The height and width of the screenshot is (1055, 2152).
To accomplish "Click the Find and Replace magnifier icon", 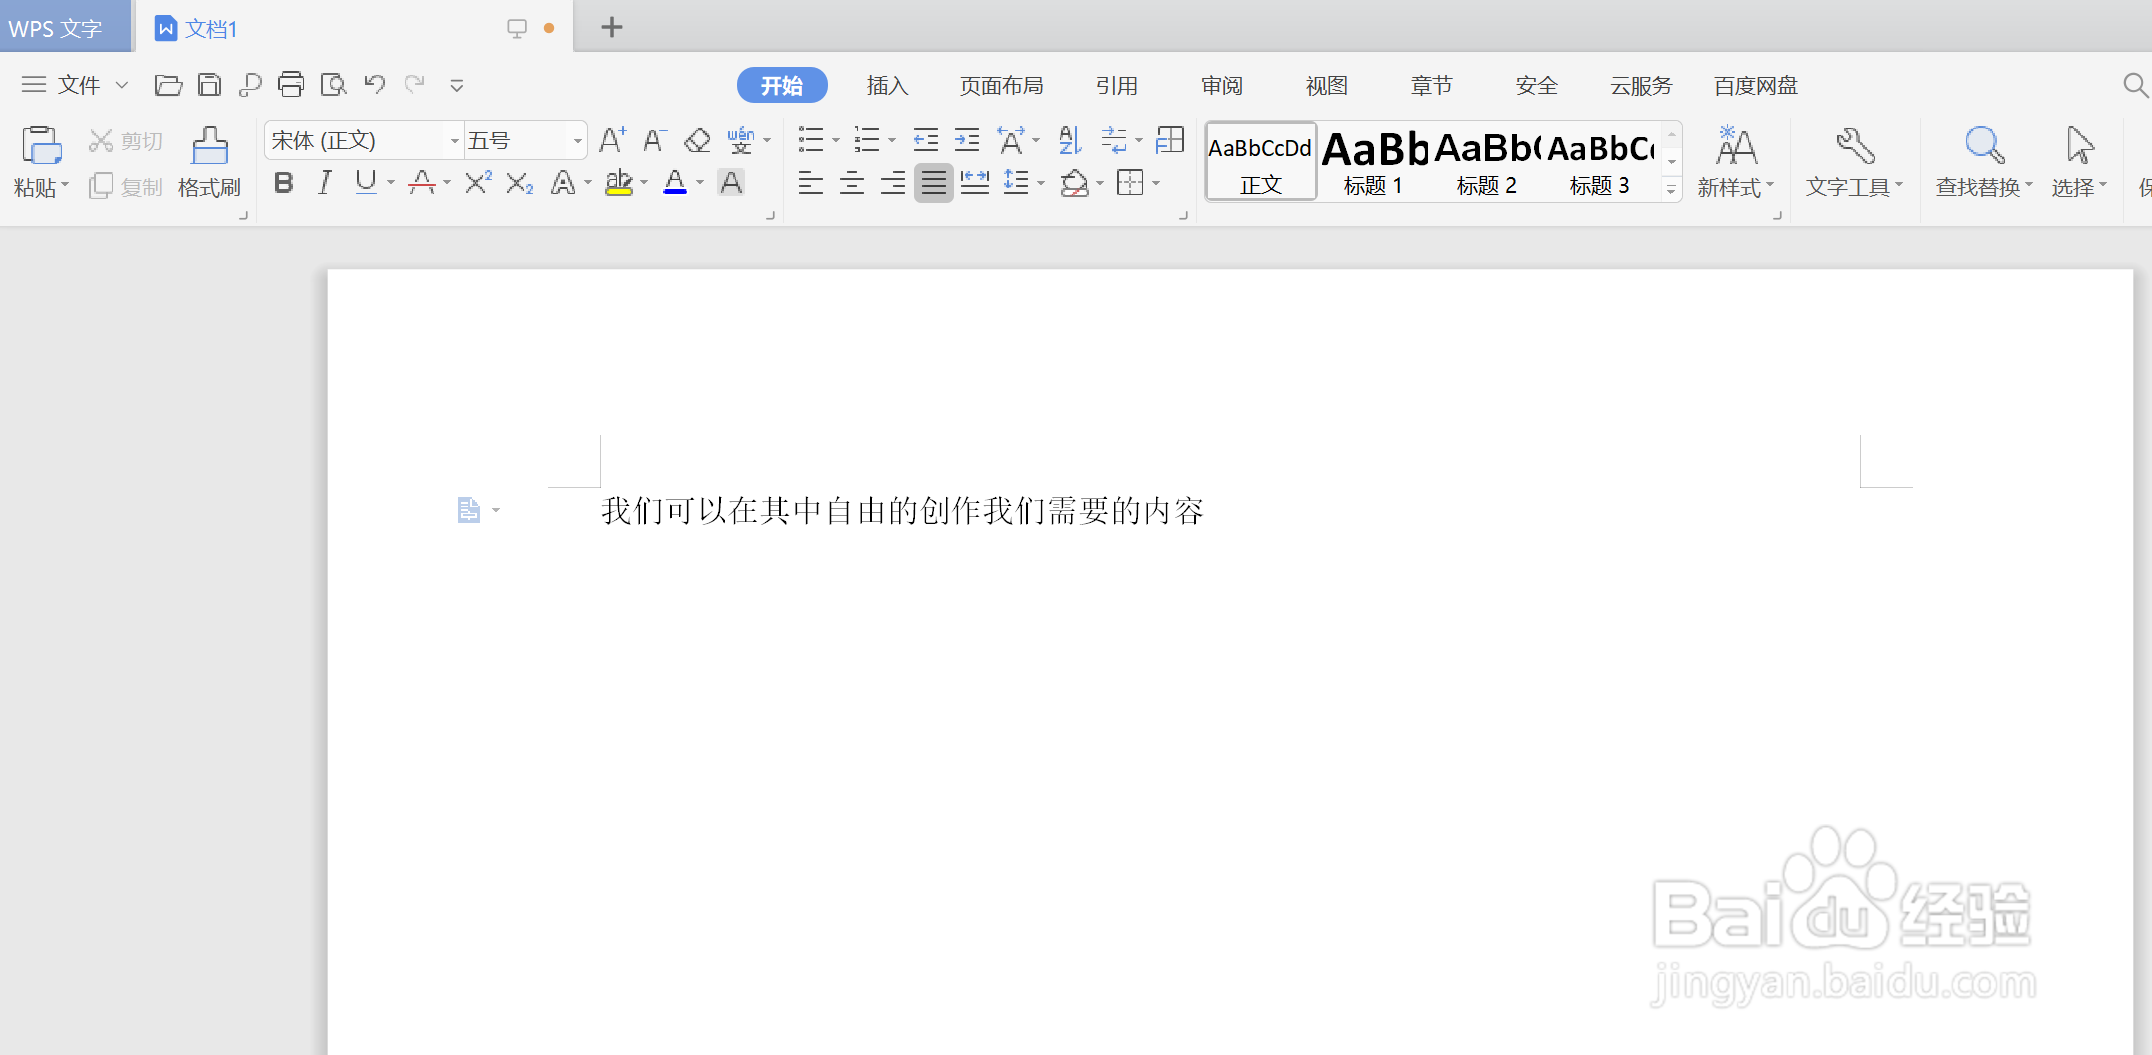I will click(1984, 146).
